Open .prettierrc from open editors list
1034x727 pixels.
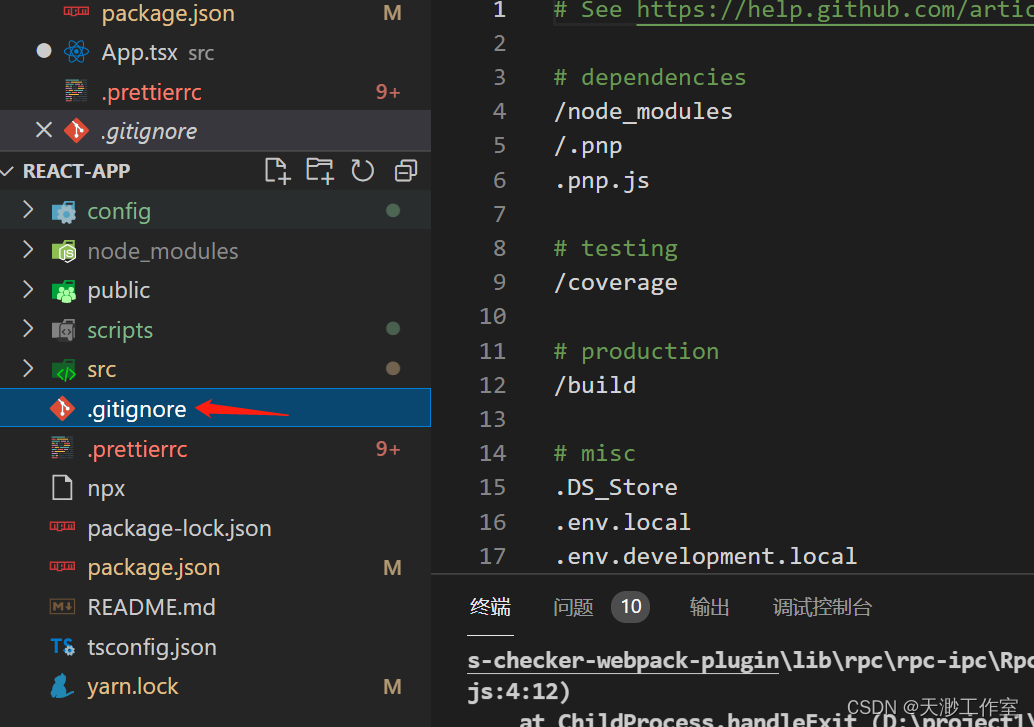tap(151, 92)
